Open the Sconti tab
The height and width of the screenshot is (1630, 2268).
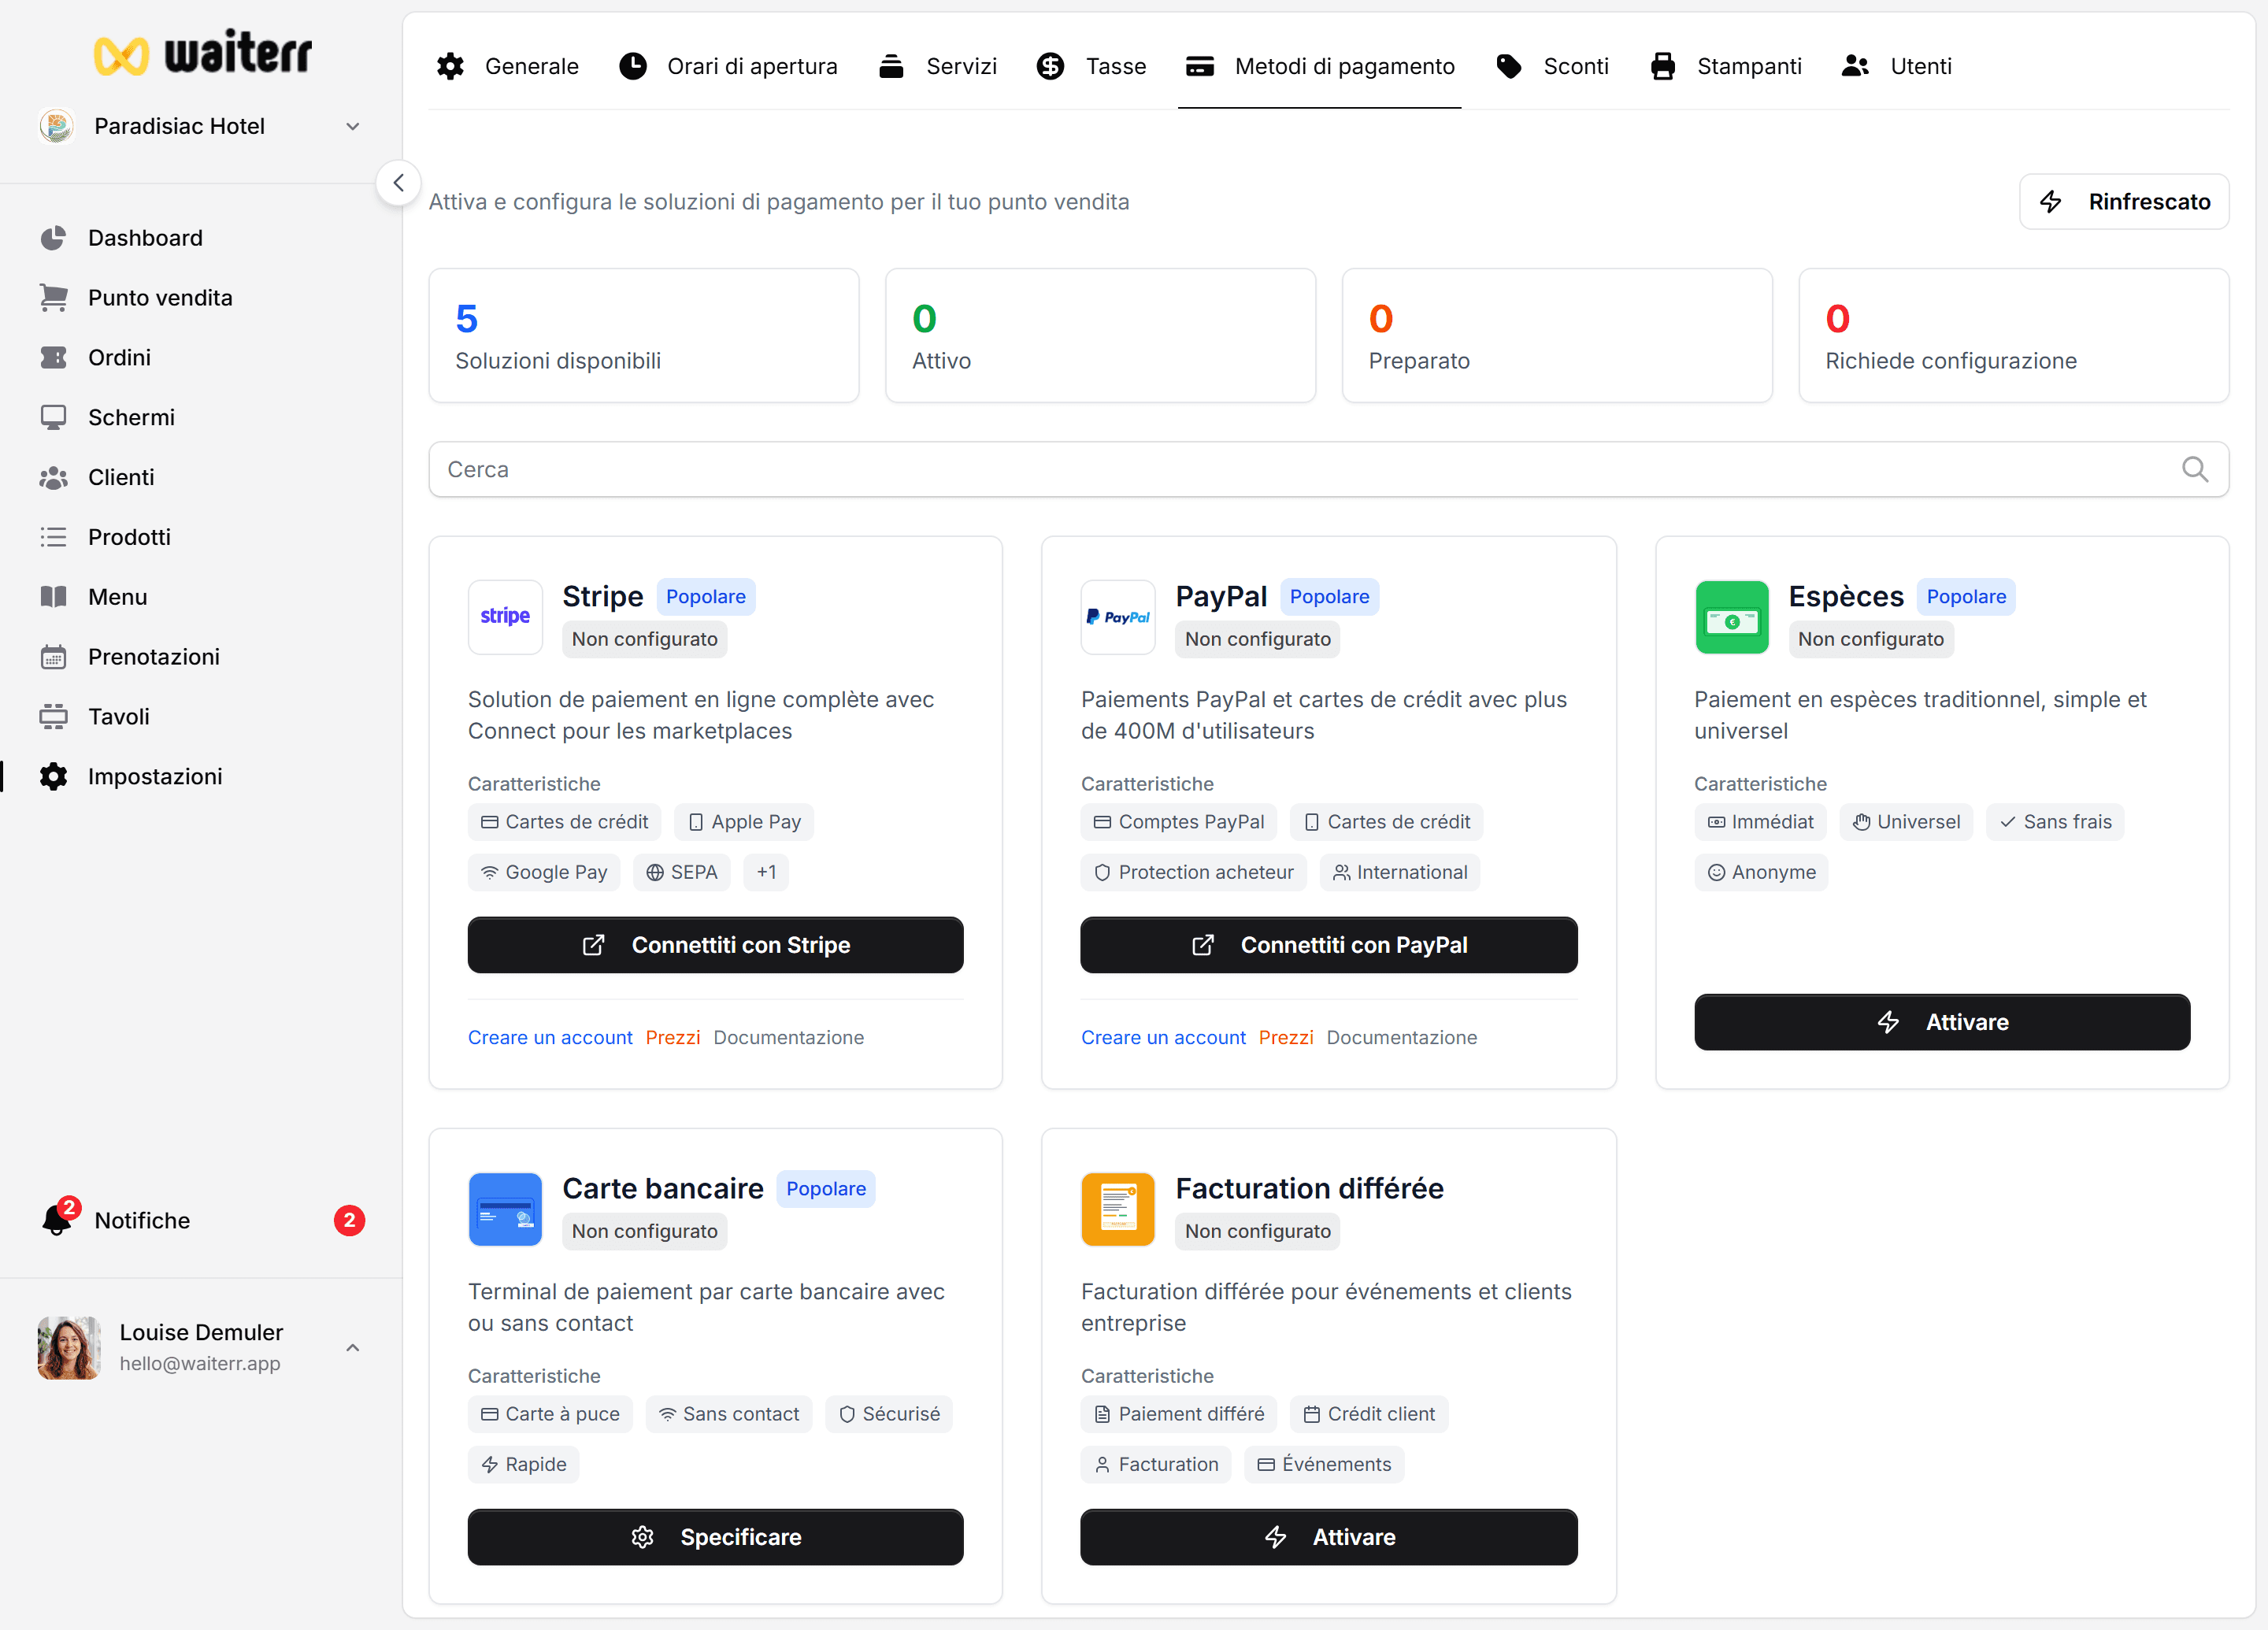[1552, 66]
